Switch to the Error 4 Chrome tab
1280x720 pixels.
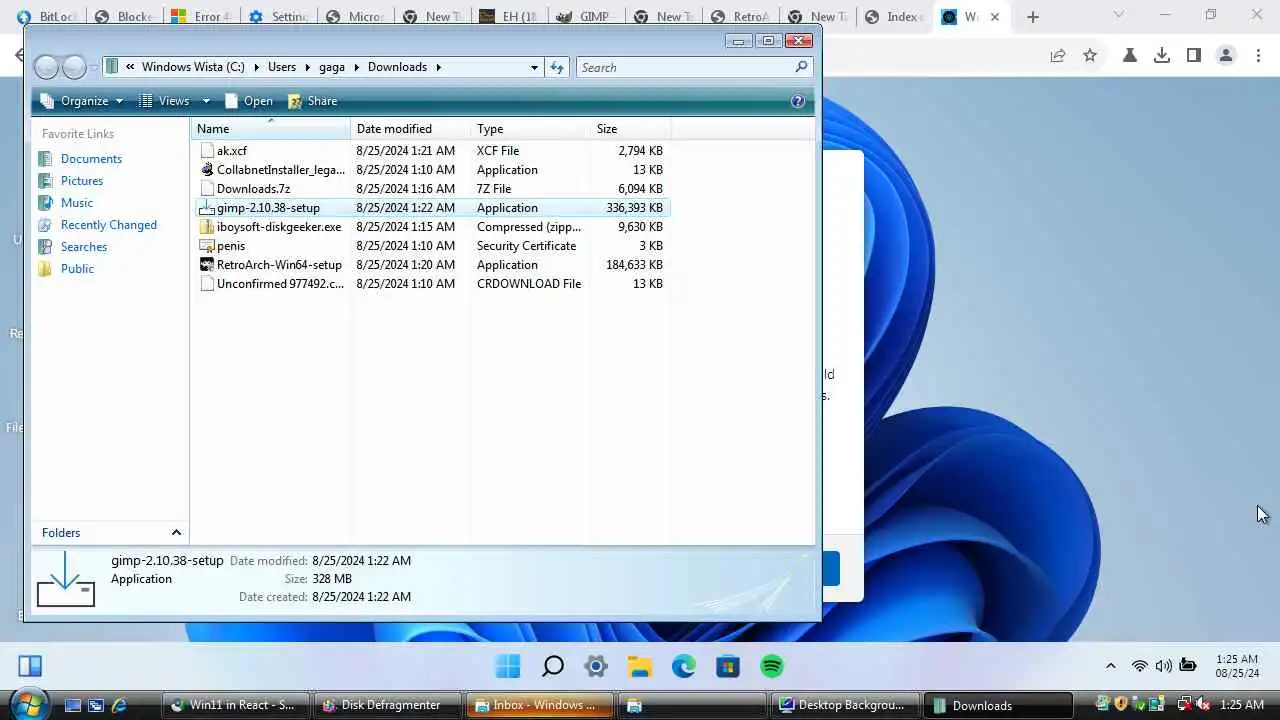[x=200, y=17]
